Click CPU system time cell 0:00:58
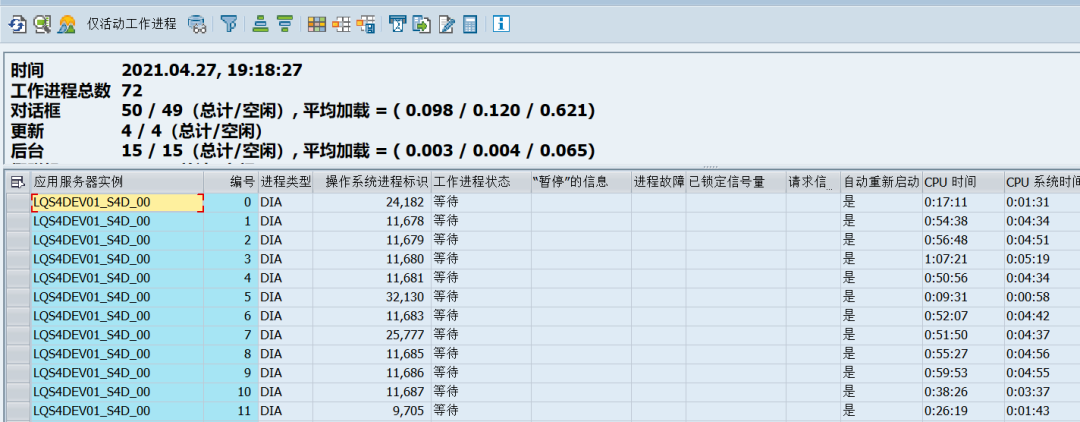Viewport: 1080px width, 422px height. (1041, 297)
